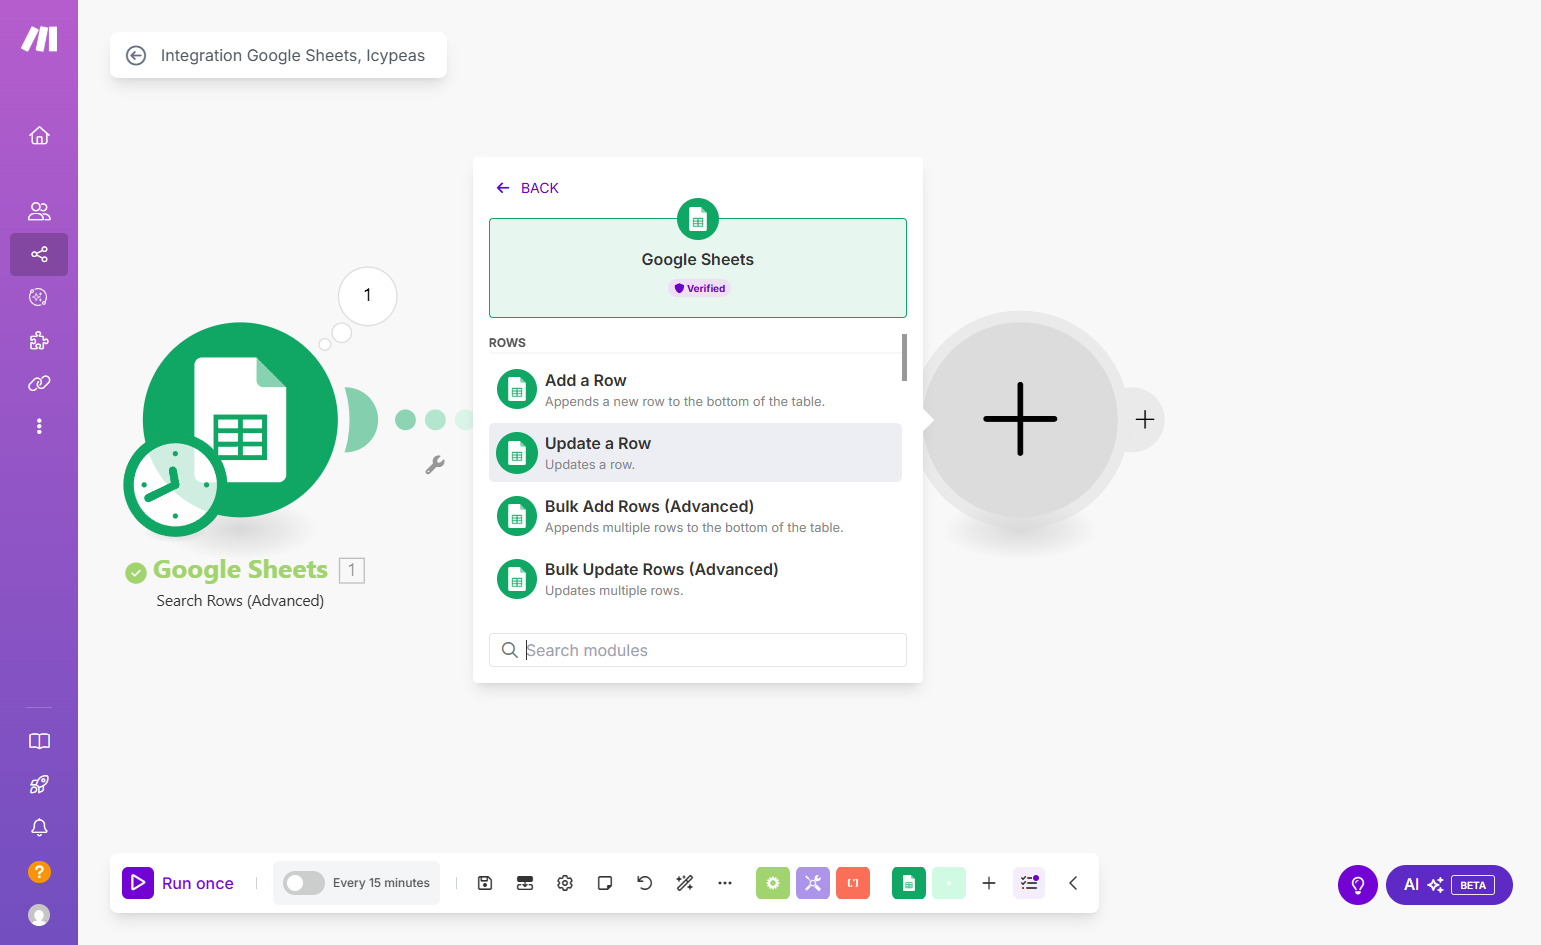
Task: Open the toolbar three-dots More menu
Action: coord(725,883)
